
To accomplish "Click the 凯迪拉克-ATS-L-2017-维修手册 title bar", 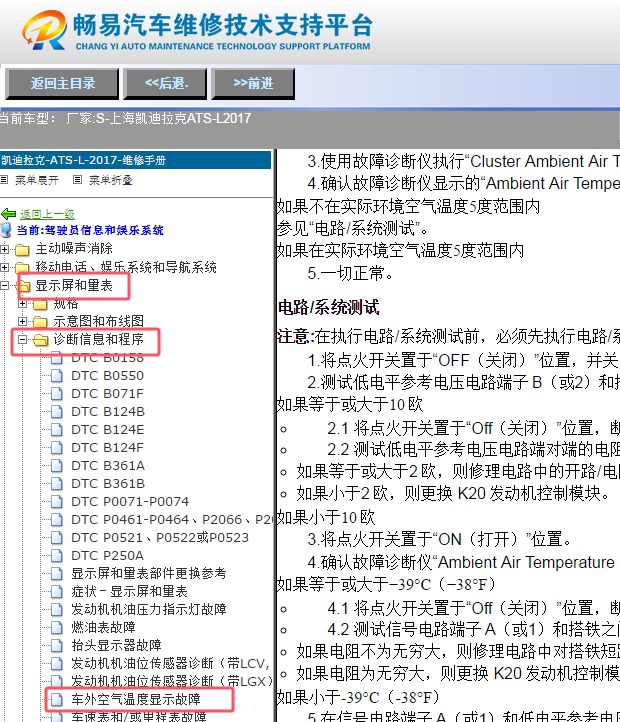I will (x=135, y=160).
